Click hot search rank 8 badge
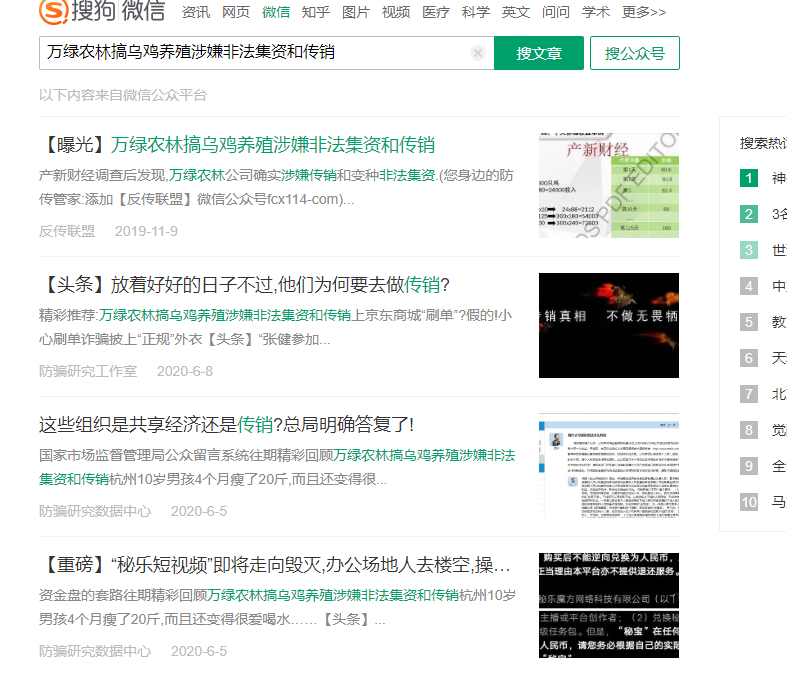Viewport: 787px width, 676px height. 749,430
